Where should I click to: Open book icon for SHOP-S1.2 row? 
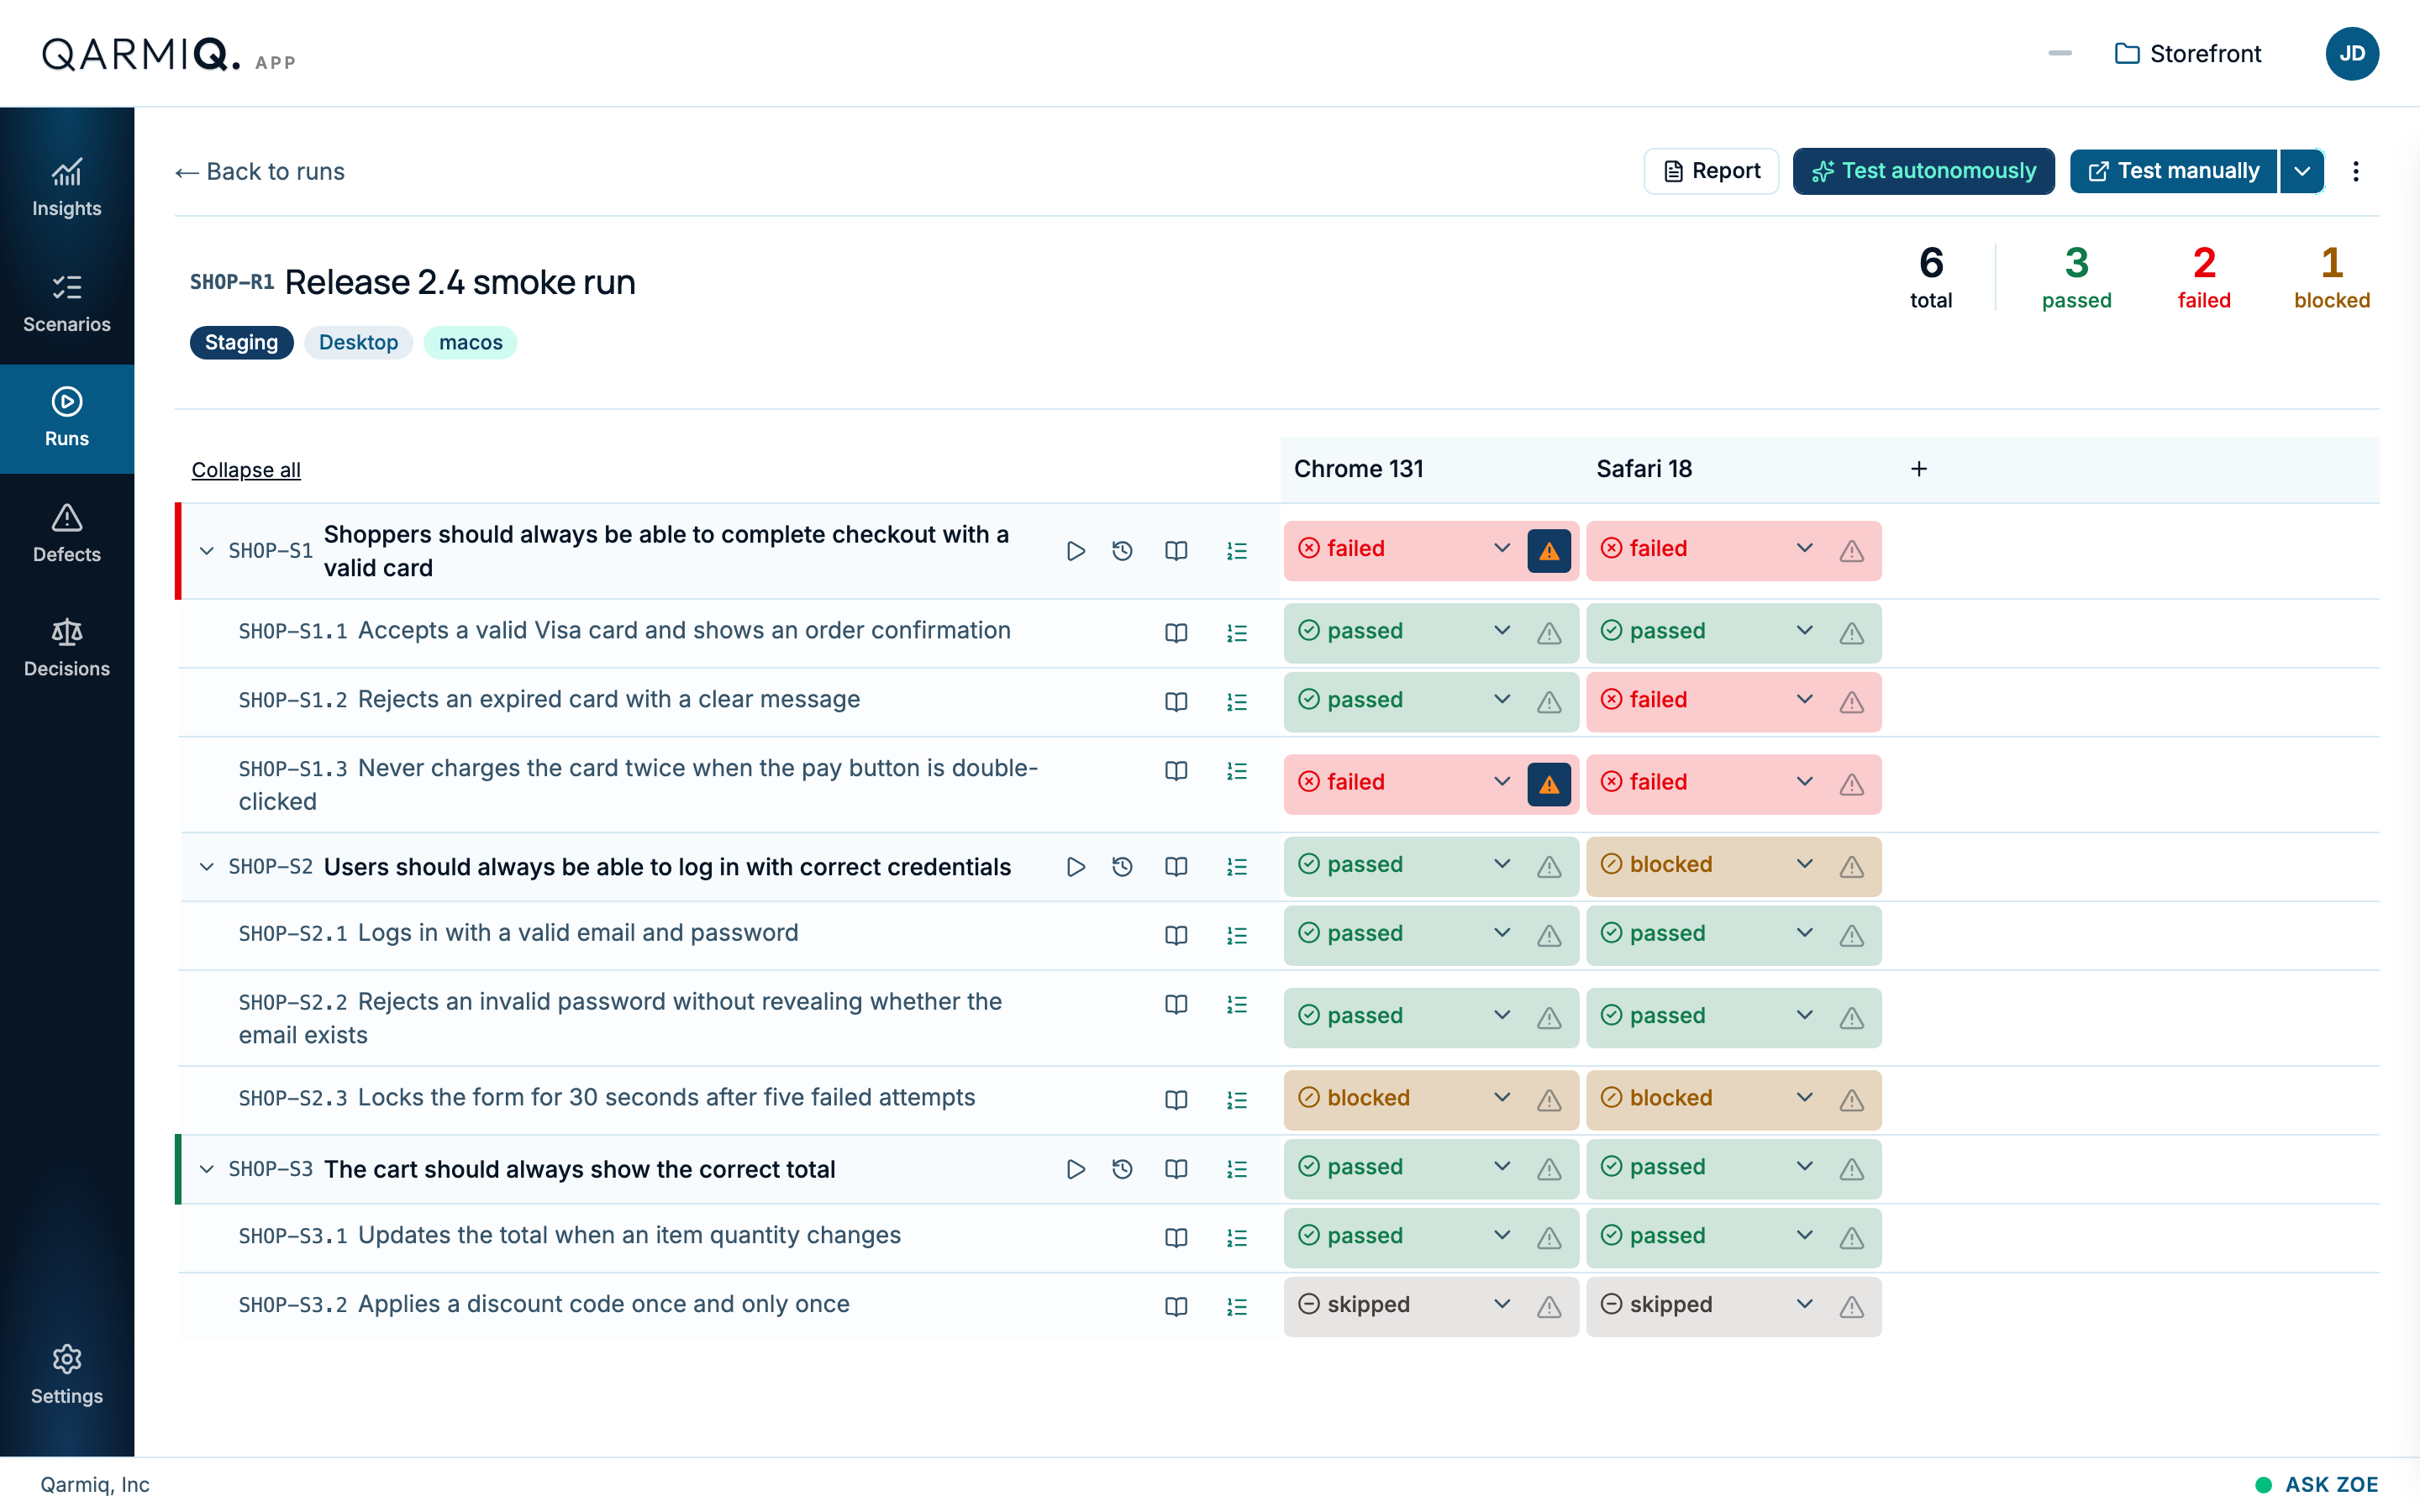coord(1176,702)
